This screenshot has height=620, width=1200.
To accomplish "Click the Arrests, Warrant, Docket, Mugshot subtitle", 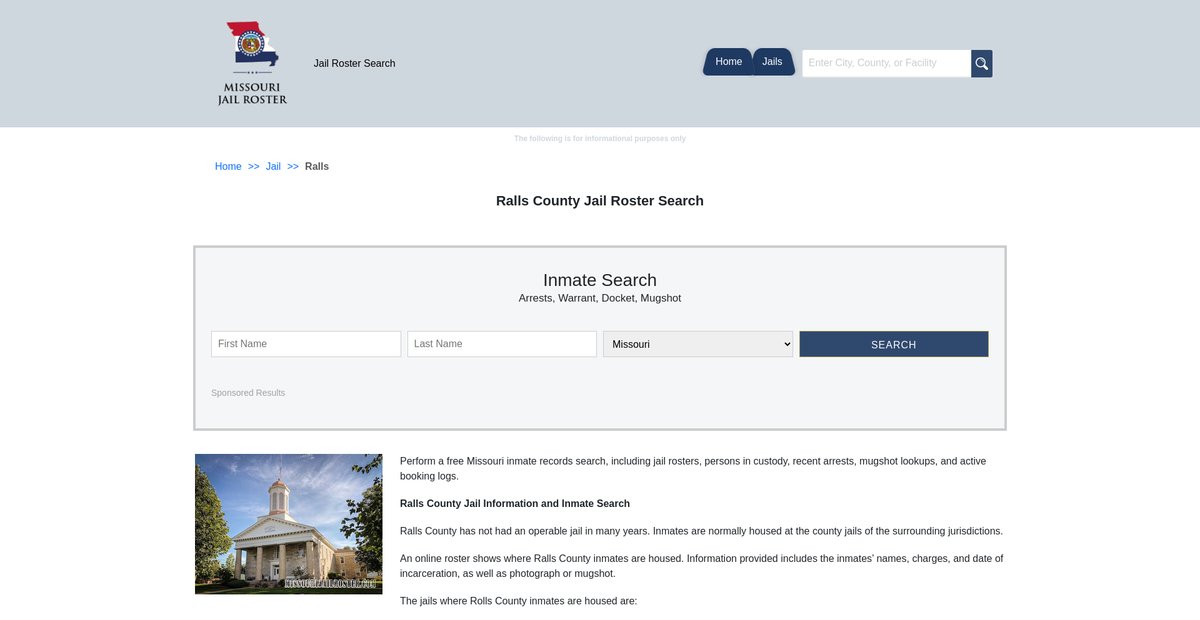I will 600,298.
